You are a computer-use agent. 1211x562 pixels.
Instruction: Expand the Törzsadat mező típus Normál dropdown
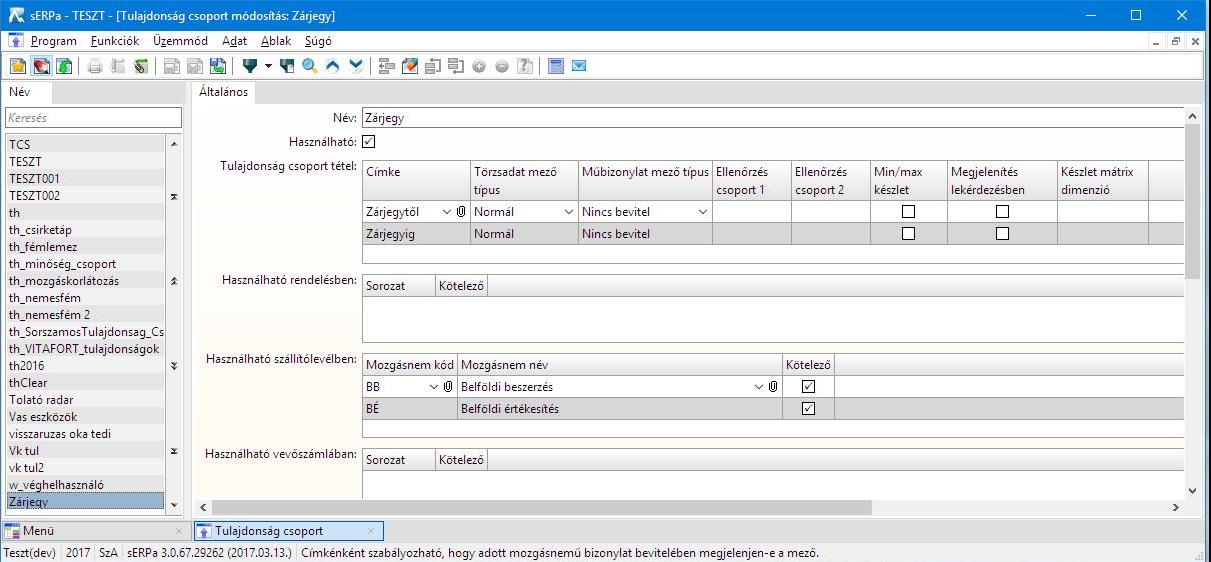click(x=569, y=212)
